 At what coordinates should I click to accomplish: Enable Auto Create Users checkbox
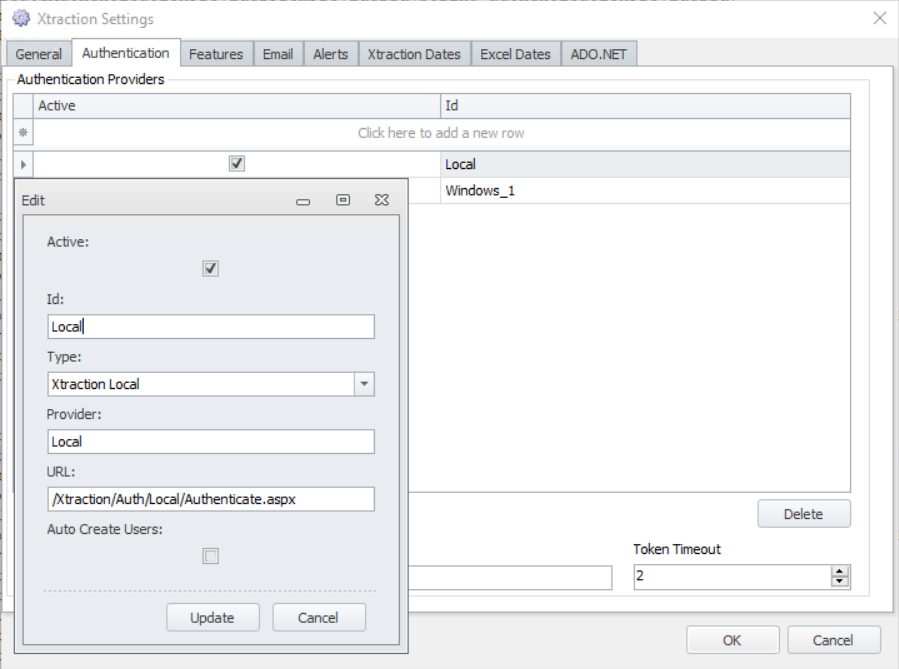210,556
